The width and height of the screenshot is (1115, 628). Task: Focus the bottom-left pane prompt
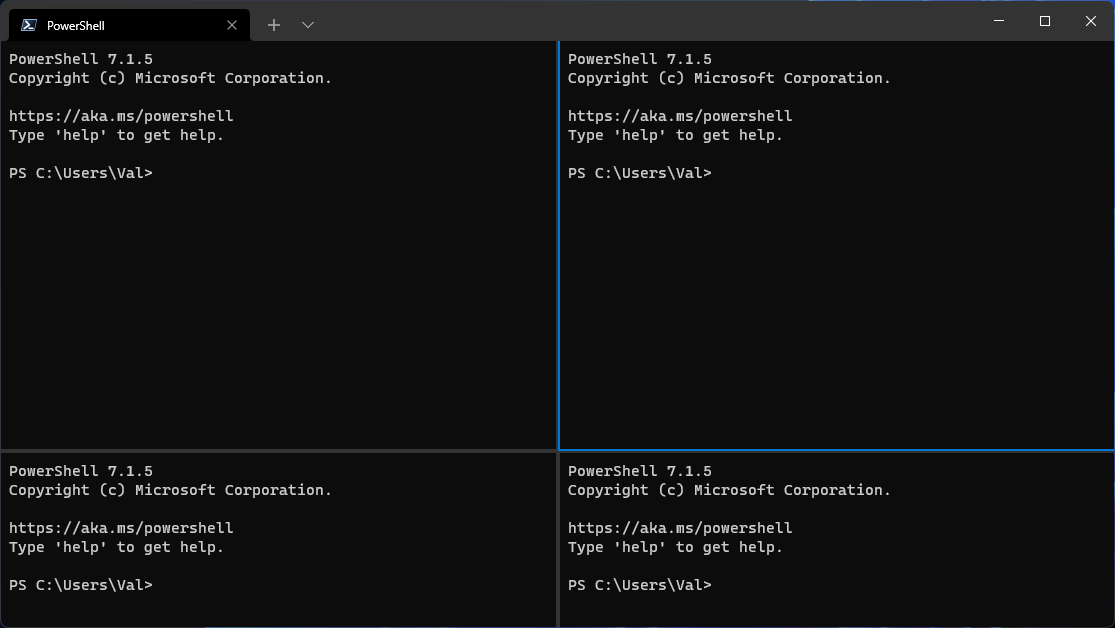tap(81, 585)
